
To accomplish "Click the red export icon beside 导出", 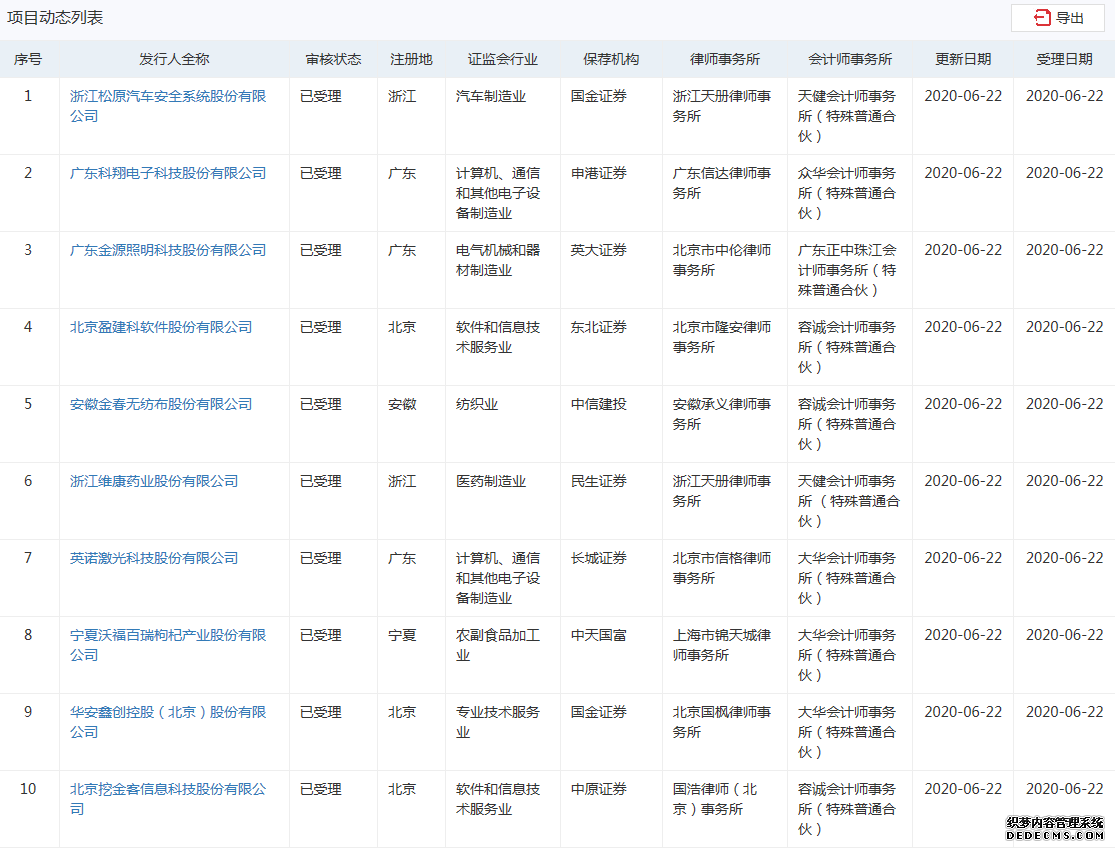I will click(1042, 18).
